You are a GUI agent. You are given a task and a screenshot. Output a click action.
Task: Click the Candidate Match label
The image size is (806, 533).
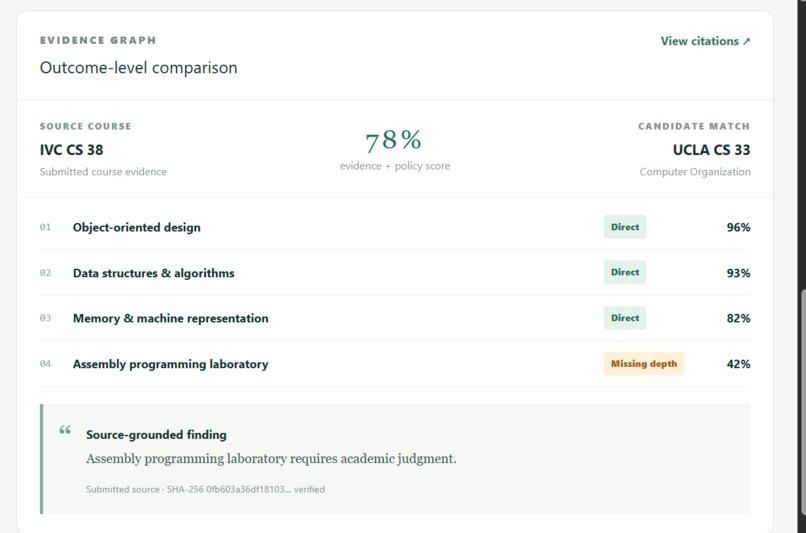tap(694, 126)
